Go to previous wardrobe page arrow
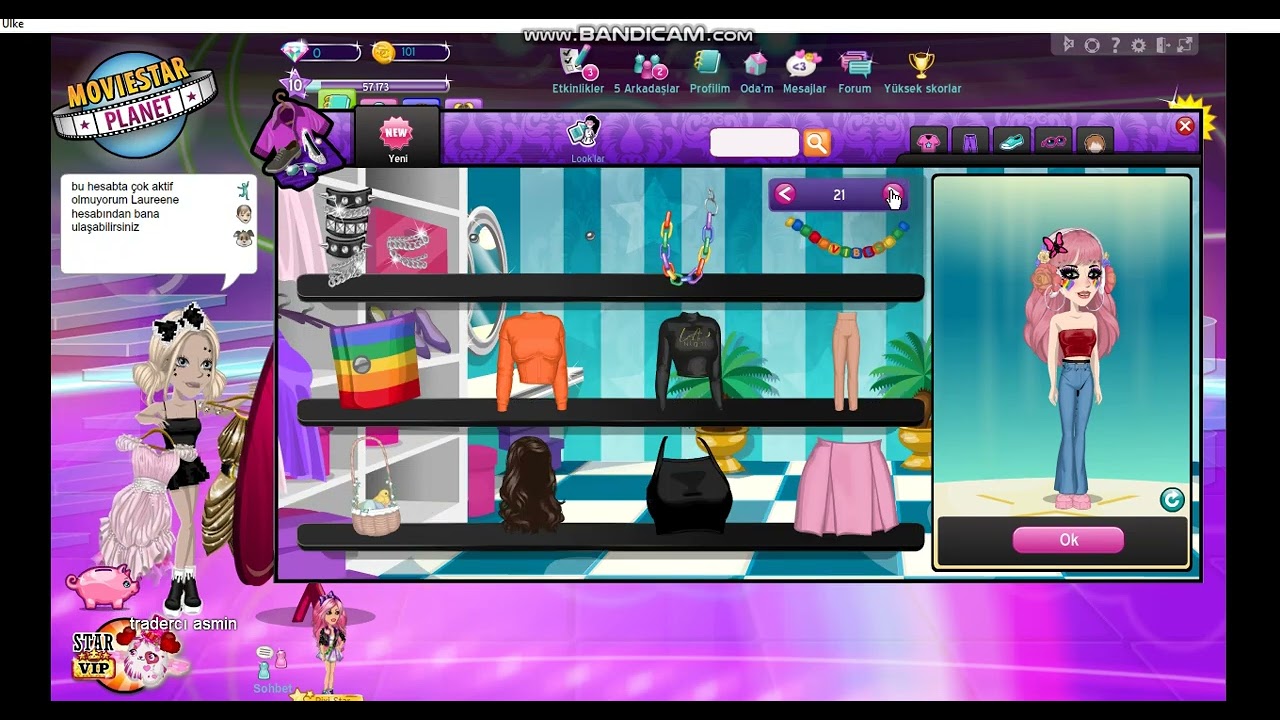This screenshot has height=720, width=1280. tap(785, 195)
